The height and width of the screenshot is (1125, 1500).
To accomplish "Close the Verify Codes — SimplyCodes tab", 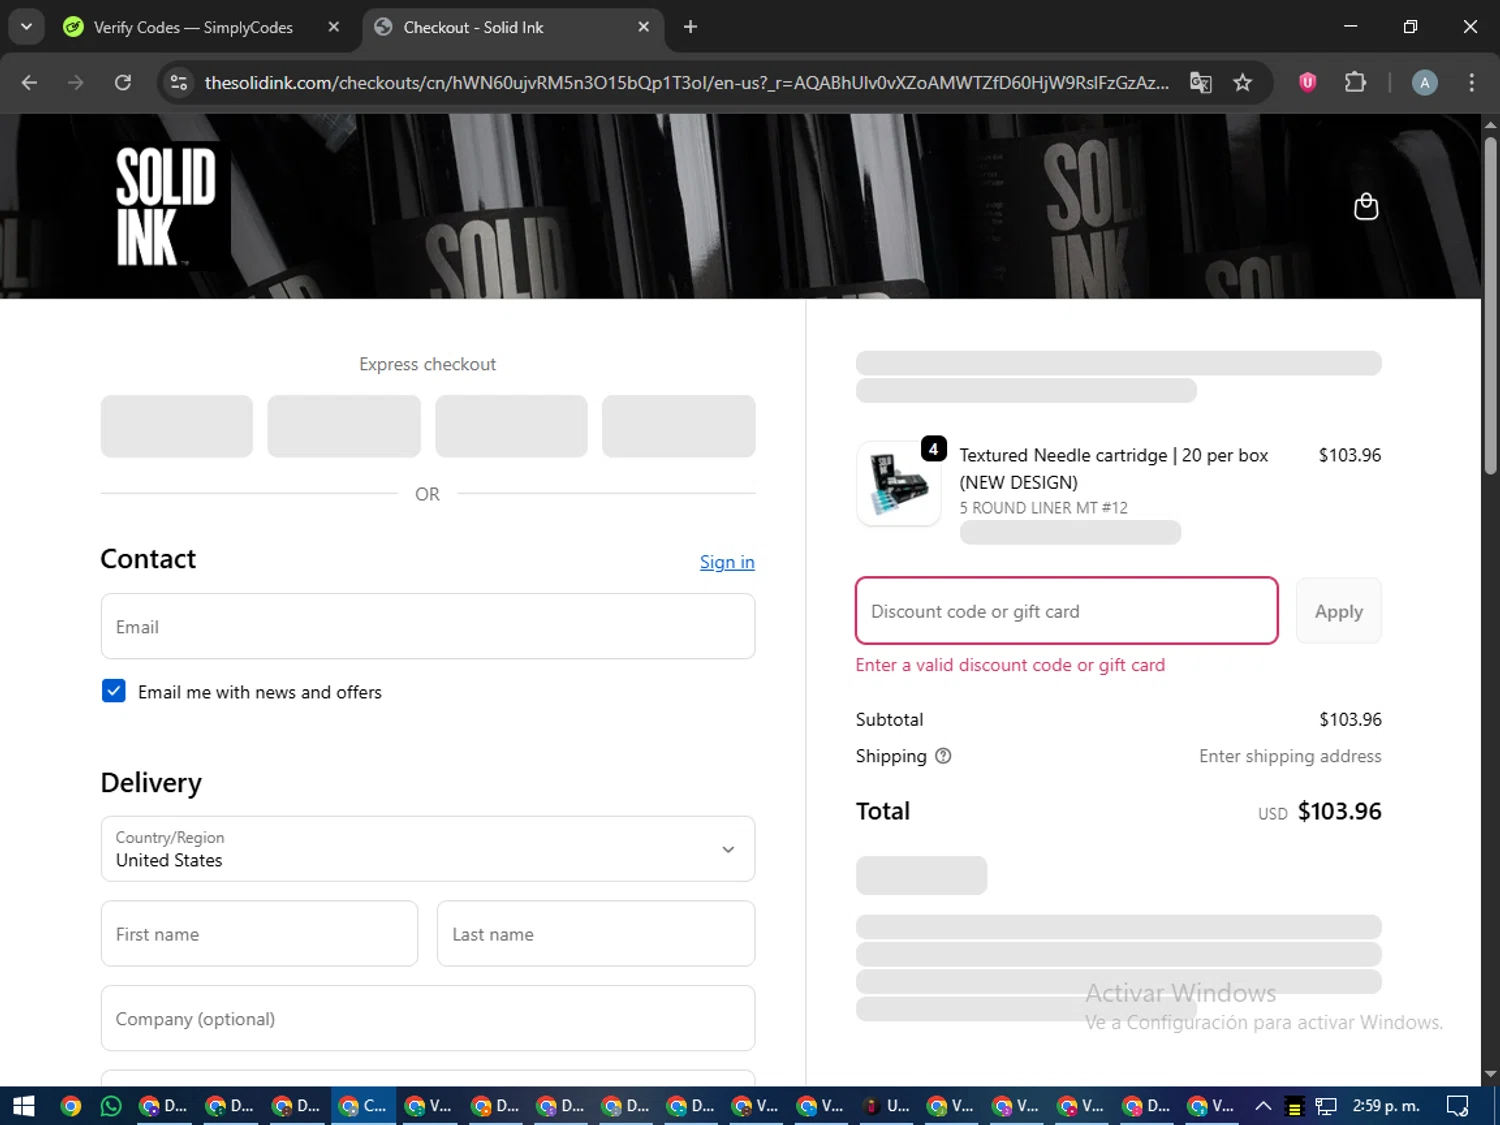I will pyautogui.click(x=334, y=27).
